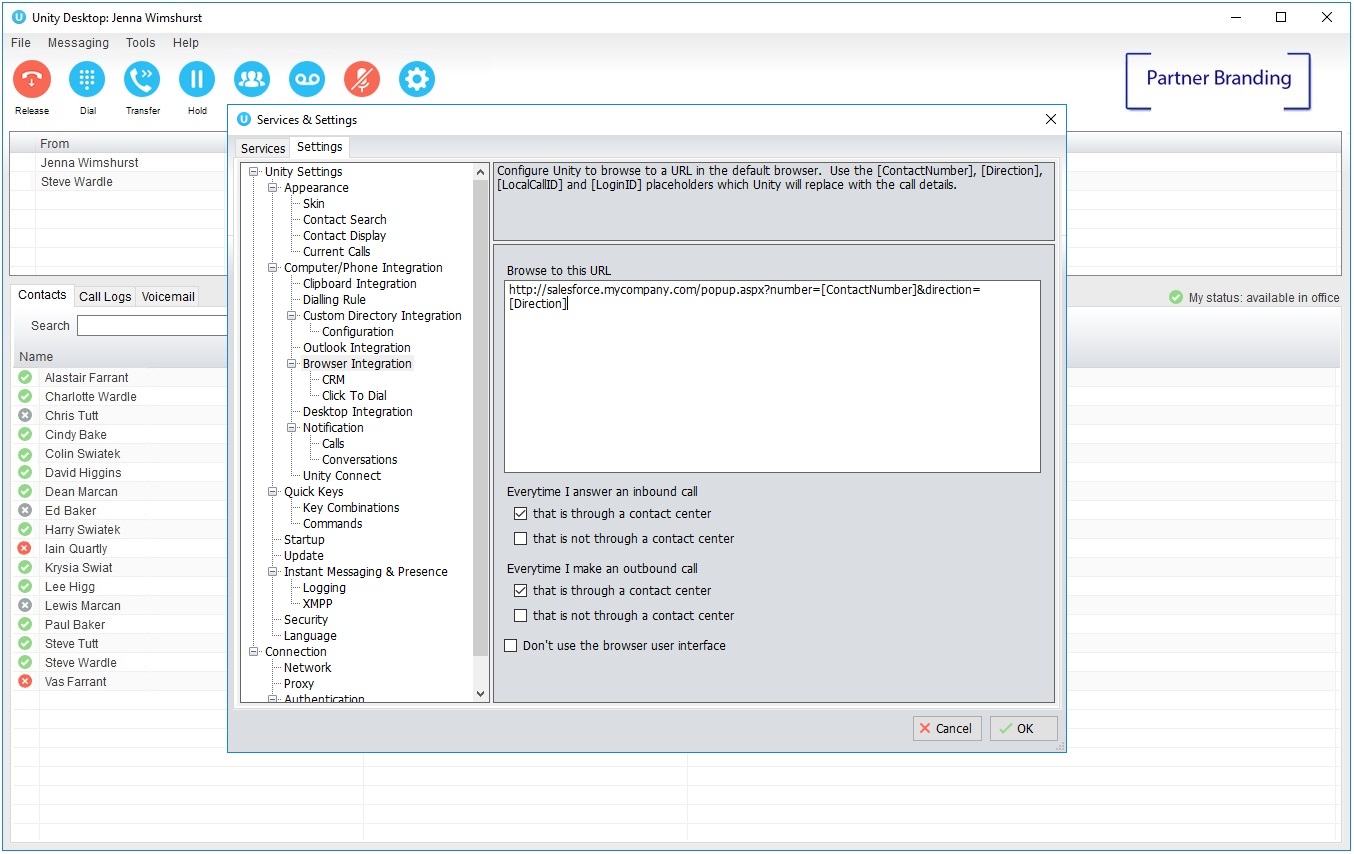
Task: Collapse the Connection tree node
Action: click(x=254, y=652)
